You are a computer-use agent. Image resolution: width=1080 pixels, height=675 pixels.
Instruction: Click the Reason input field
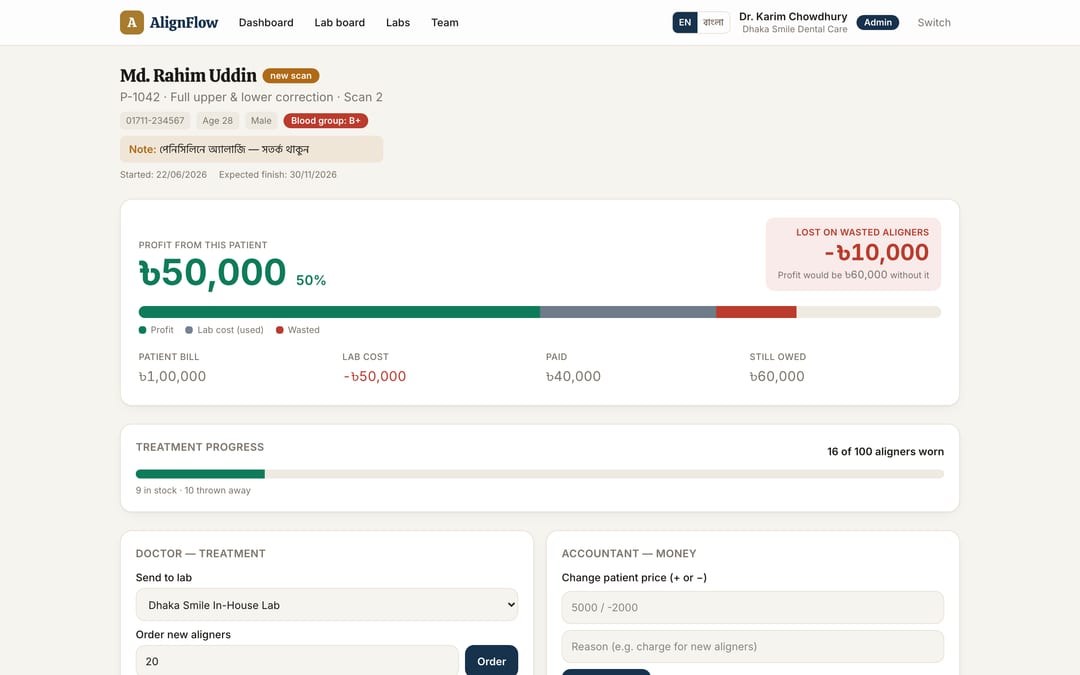click(752, 647)
